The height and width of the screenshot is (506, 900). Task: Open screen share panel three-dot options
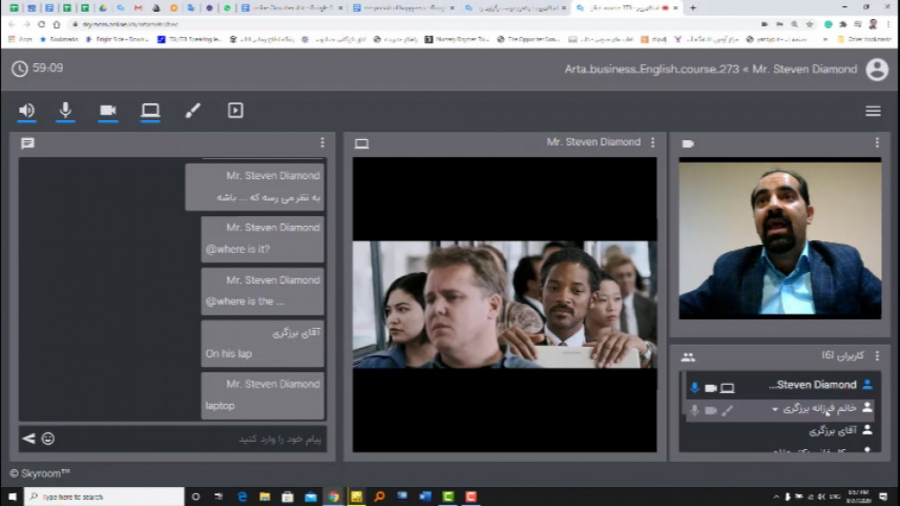(x=653, y=142)
